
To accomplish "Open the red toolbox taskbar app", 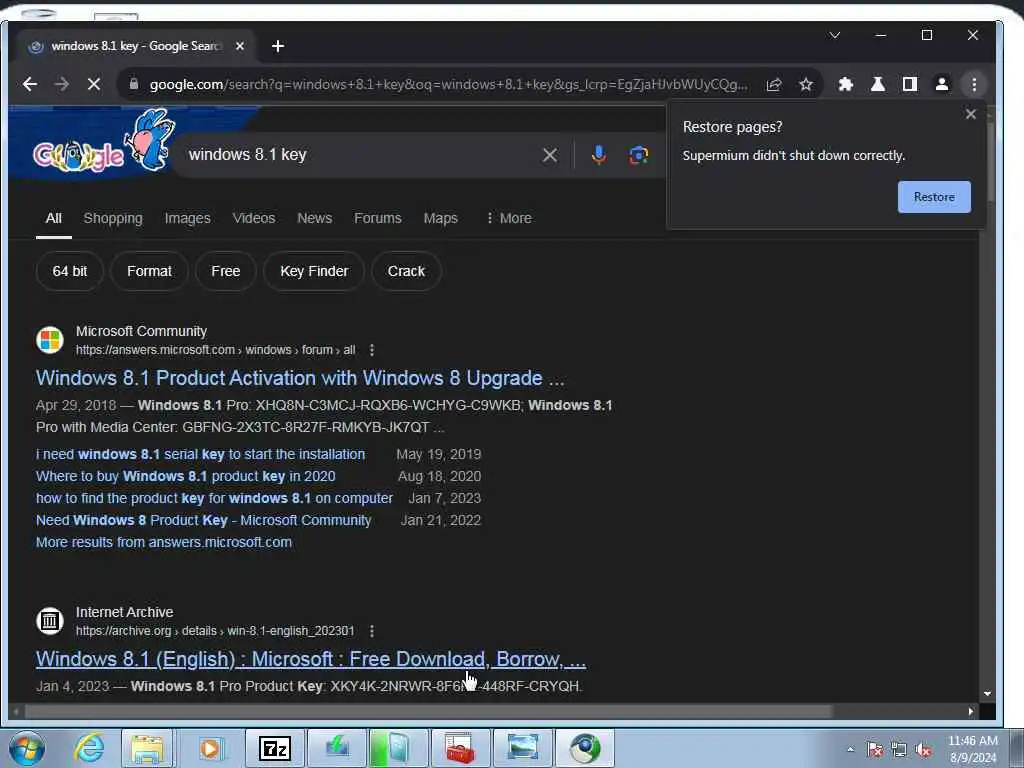I will click(460, 748).
